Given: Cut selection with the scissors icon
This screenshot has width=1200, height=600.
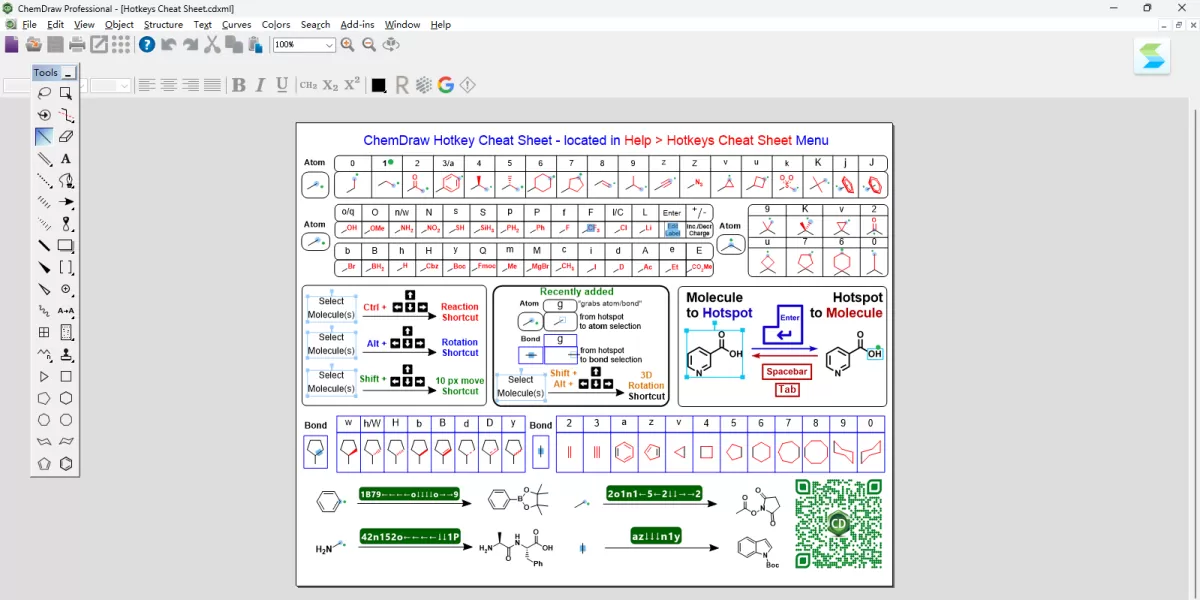Looking at the screenshot, I should pyautogui.click(x=212, y=44).
